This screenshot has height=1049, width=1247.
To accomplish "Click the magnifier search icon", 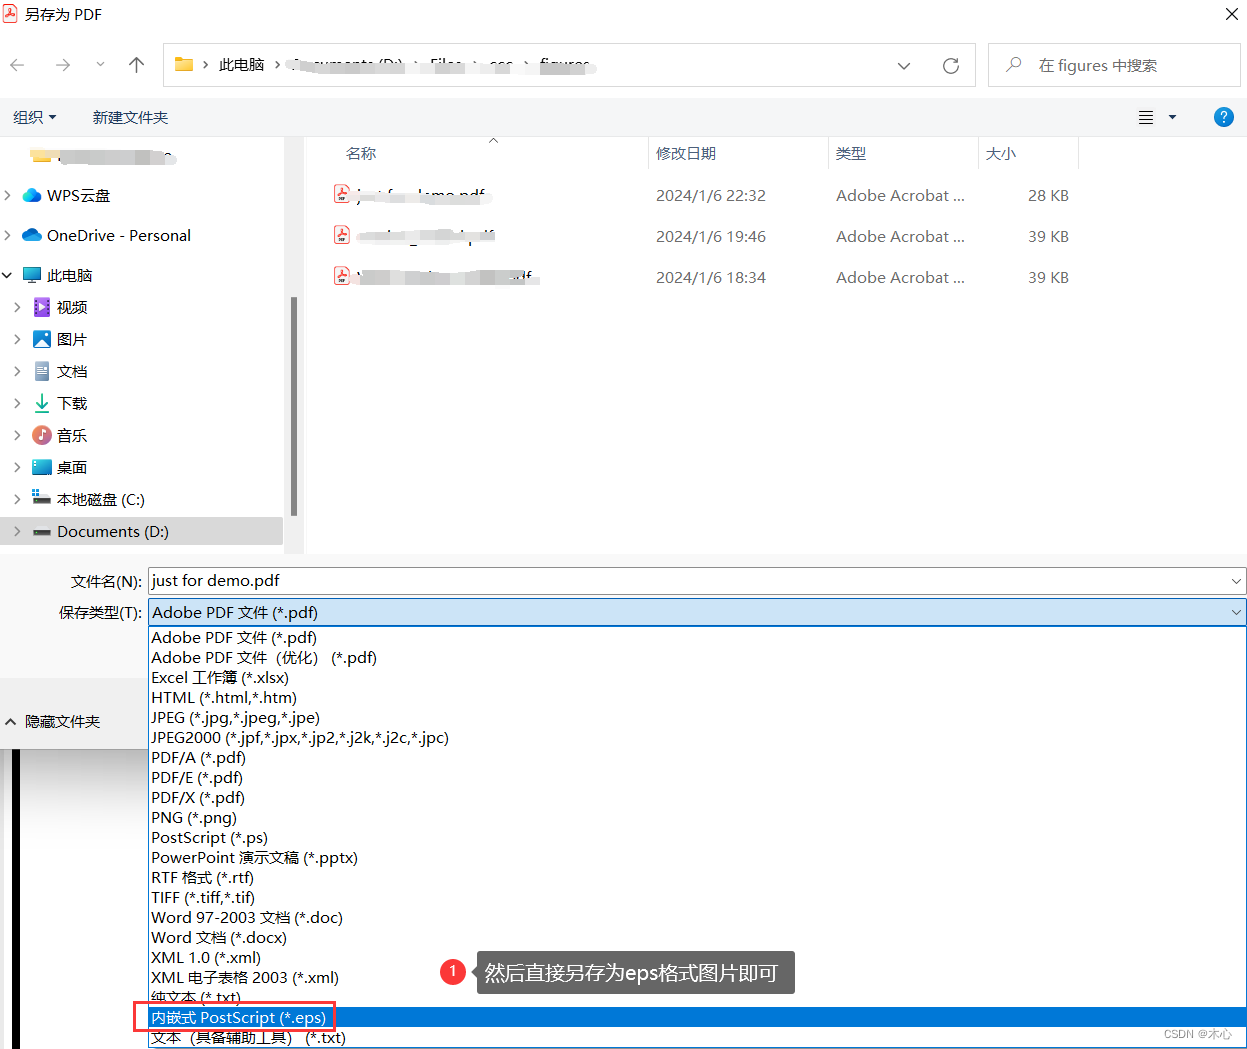I will click(1014, 65).
